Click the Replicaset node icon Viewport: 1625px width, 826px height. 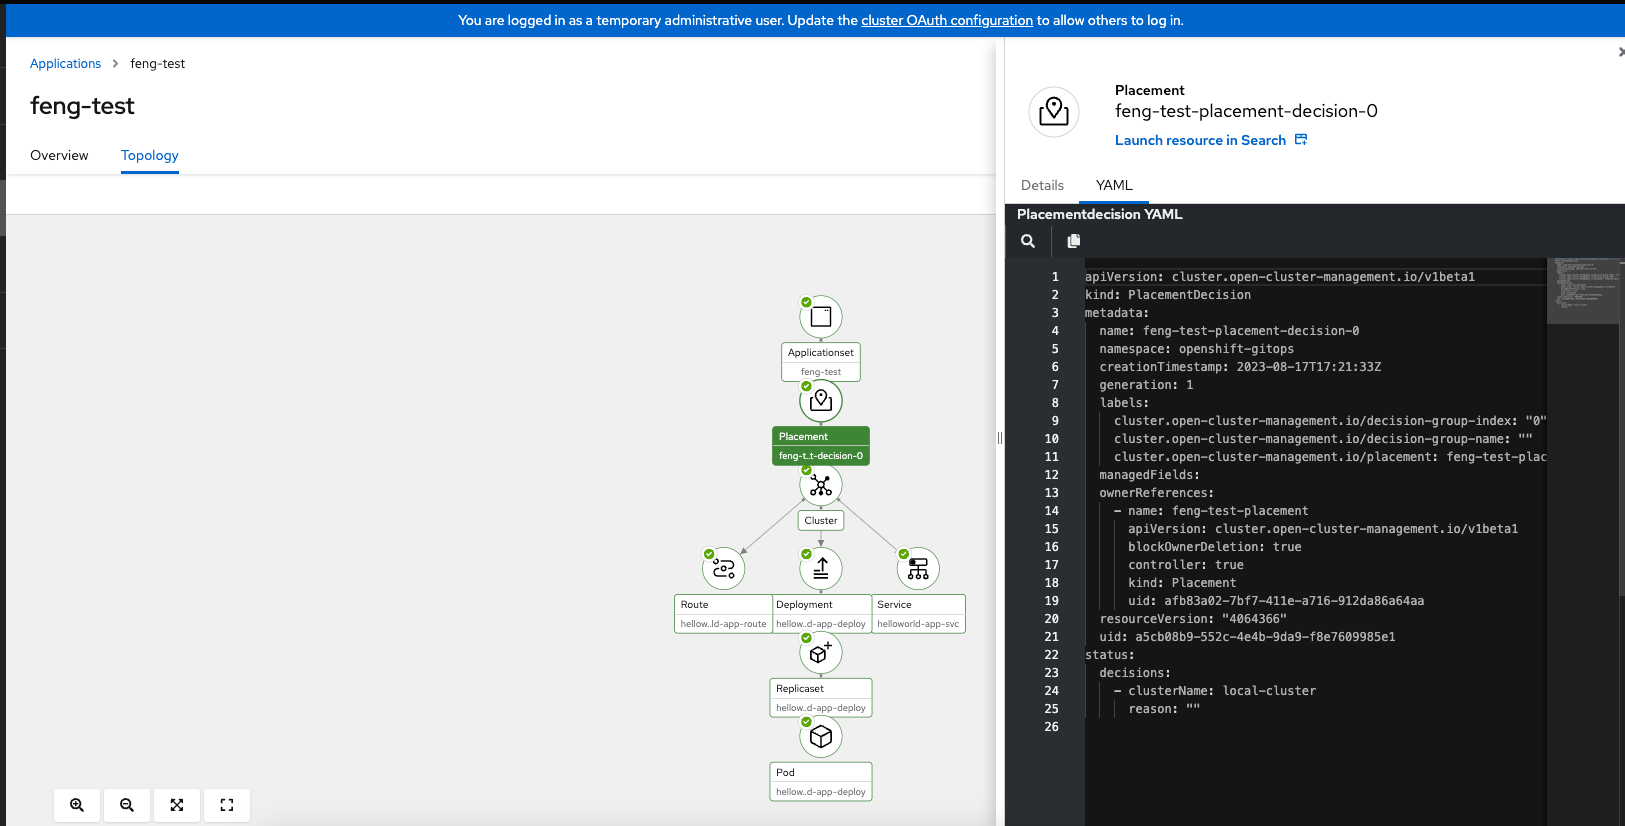[821, 653]
